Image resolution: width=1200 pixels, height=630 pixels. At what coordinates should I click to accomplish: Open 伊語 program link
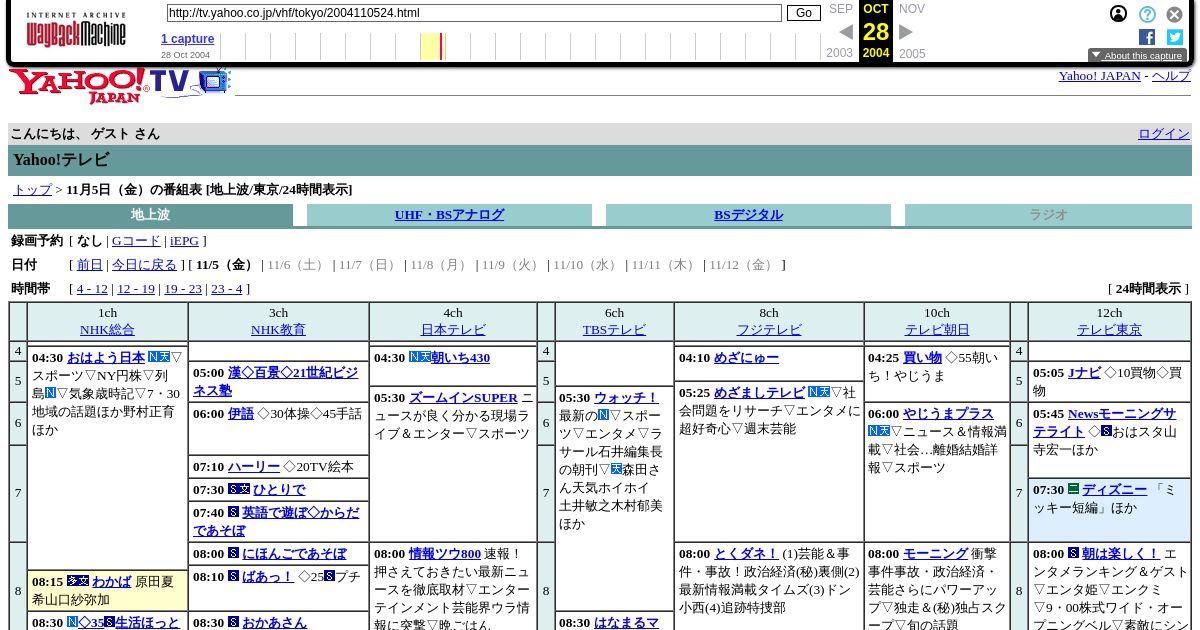[241, 414]
